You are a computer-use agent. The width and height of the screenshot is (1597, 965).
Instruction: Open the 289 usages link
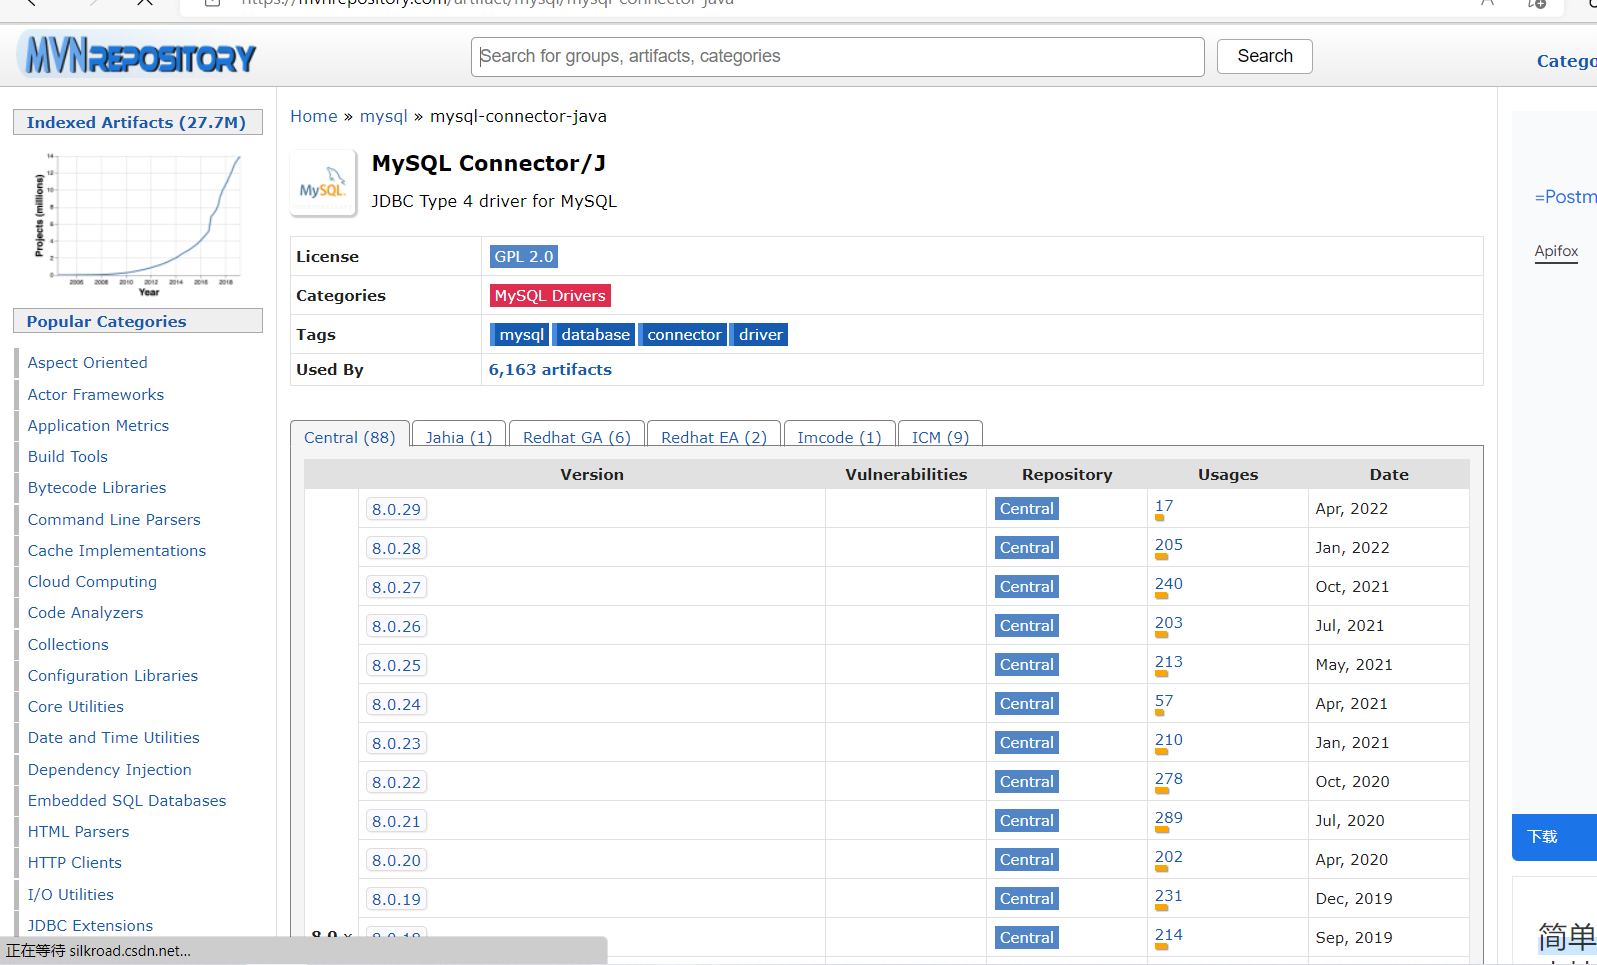coord(1168,818)
